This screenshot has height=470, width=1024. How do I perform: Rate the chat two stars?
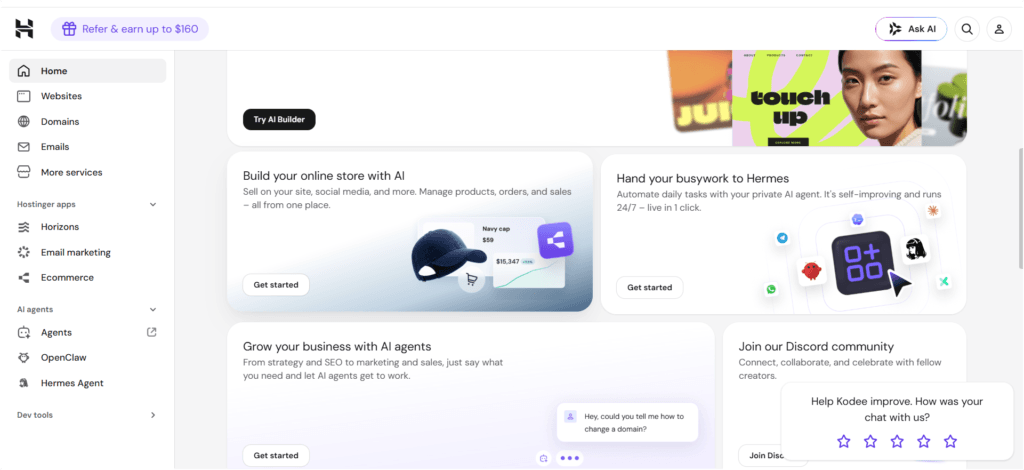(x=871, y=442)
